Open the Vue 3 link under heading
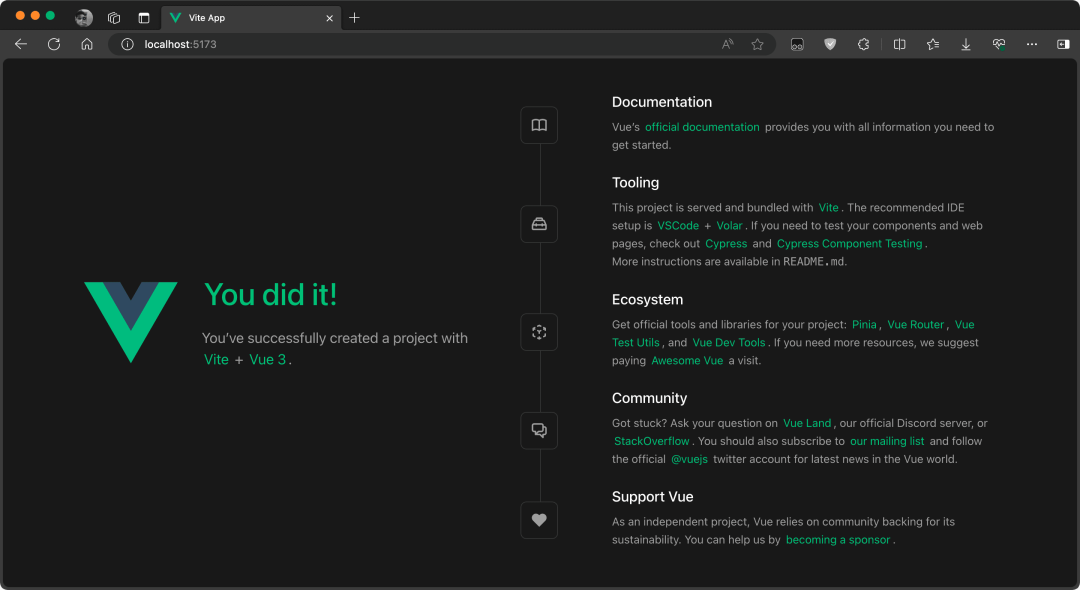Screen dimensions: 1080x590 (x=267, y=359)
